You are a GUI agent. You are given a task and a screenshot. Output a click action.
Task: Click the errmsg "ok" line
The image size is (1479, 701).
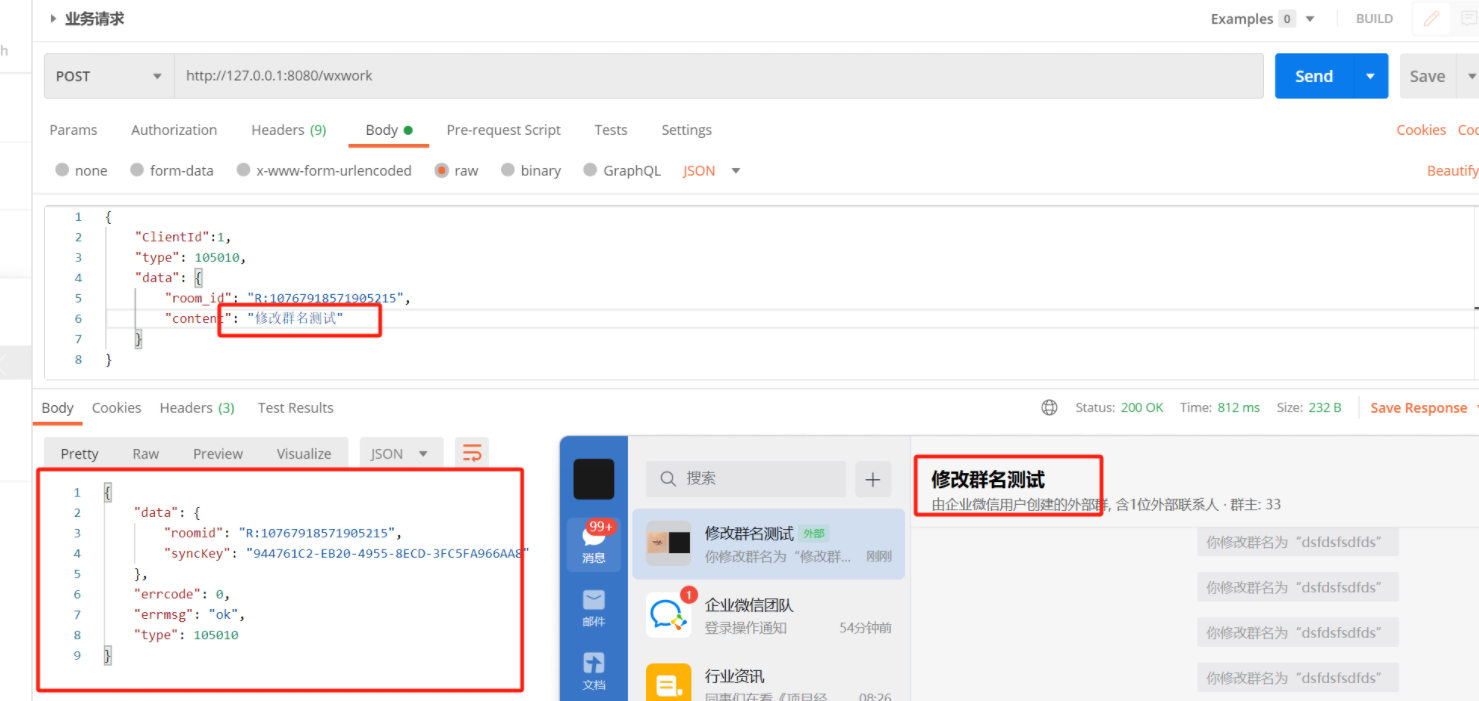(189, 614)
